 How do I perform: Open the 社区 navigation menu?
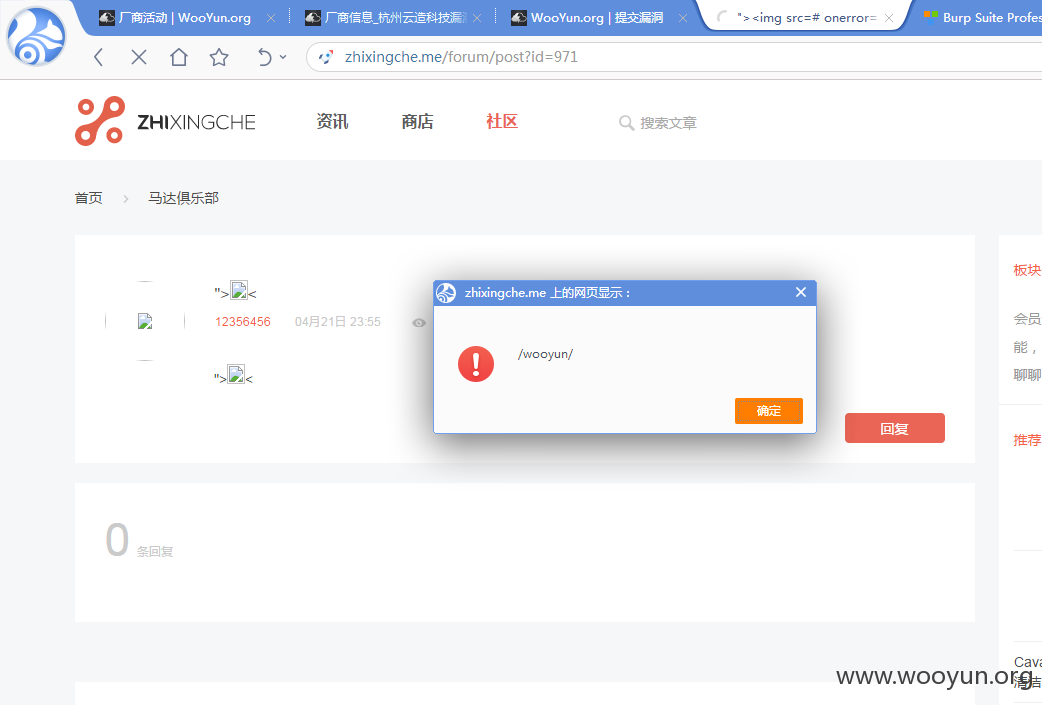pyautogui.click(x=502, y=122)
